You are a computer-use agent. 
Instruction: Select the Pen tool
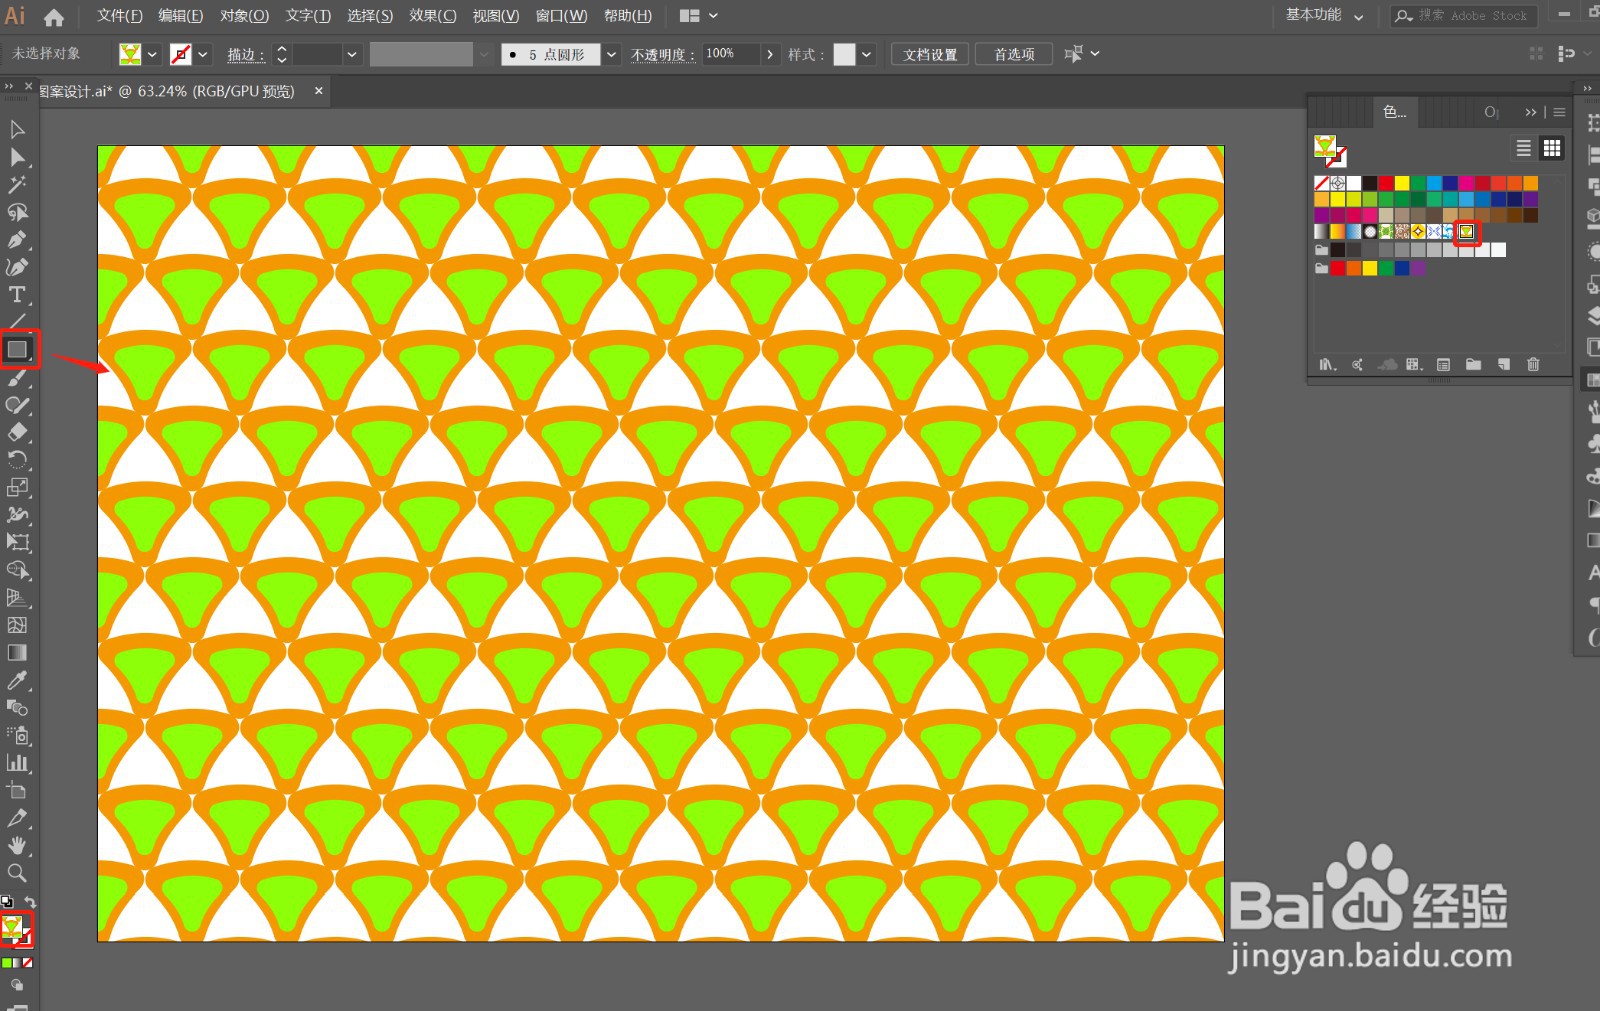click(x=17, y=240)
